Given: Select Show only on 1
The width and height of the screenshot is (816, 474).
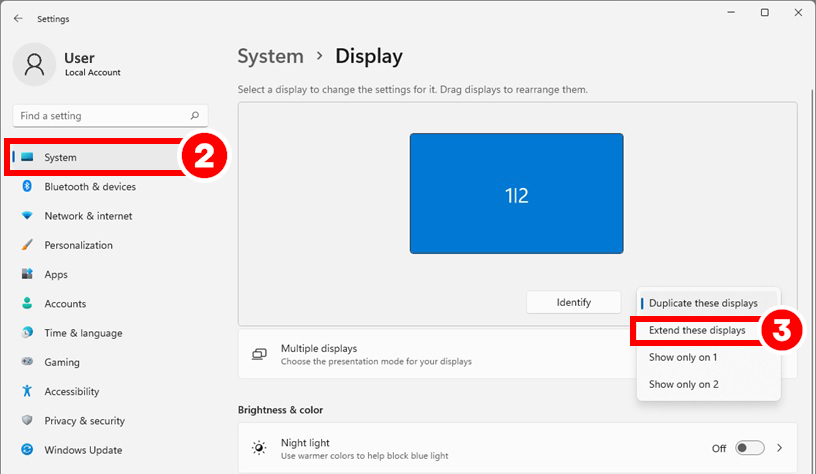Looking at the screenshot, I should coord(708,357).
